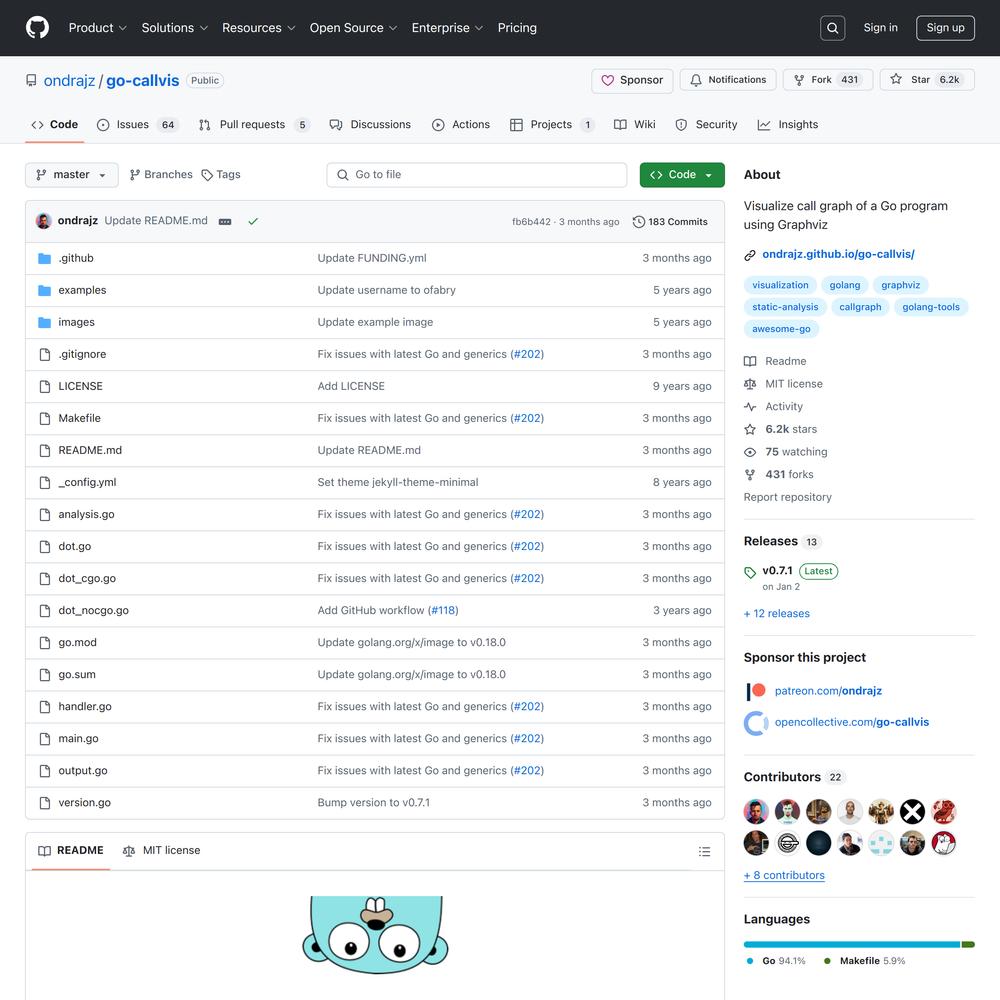The image size is (1000, 1000).
Task: Expand the Enterprise menu
Action: click(447, 28)
